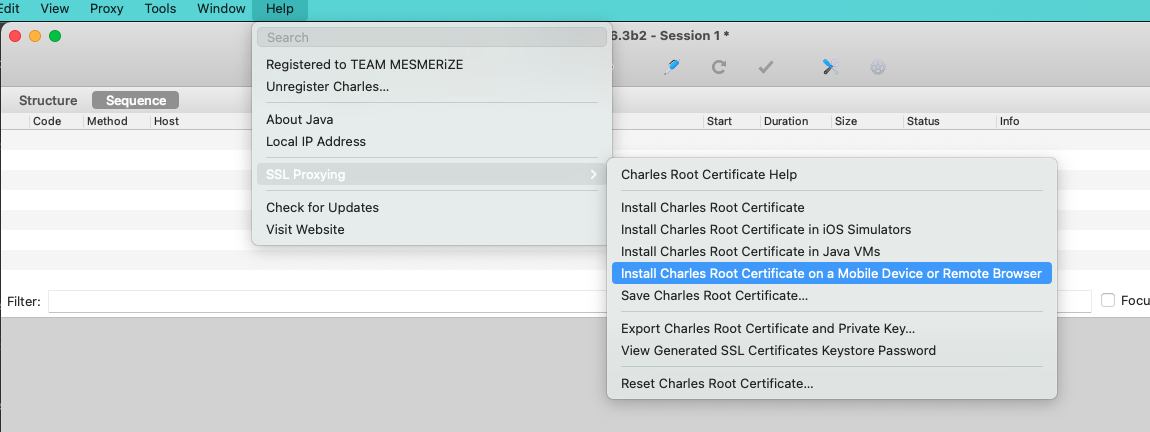Screen dimensions: 1150x432
Task: Open the Edit menu in the menu bar
Action: pyautogui.click(x=10, y=9)
